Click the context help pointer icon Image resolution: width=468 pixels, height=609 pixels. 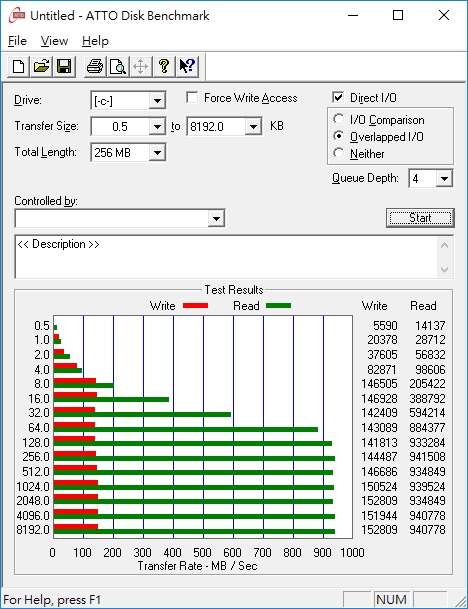point(187,66)
